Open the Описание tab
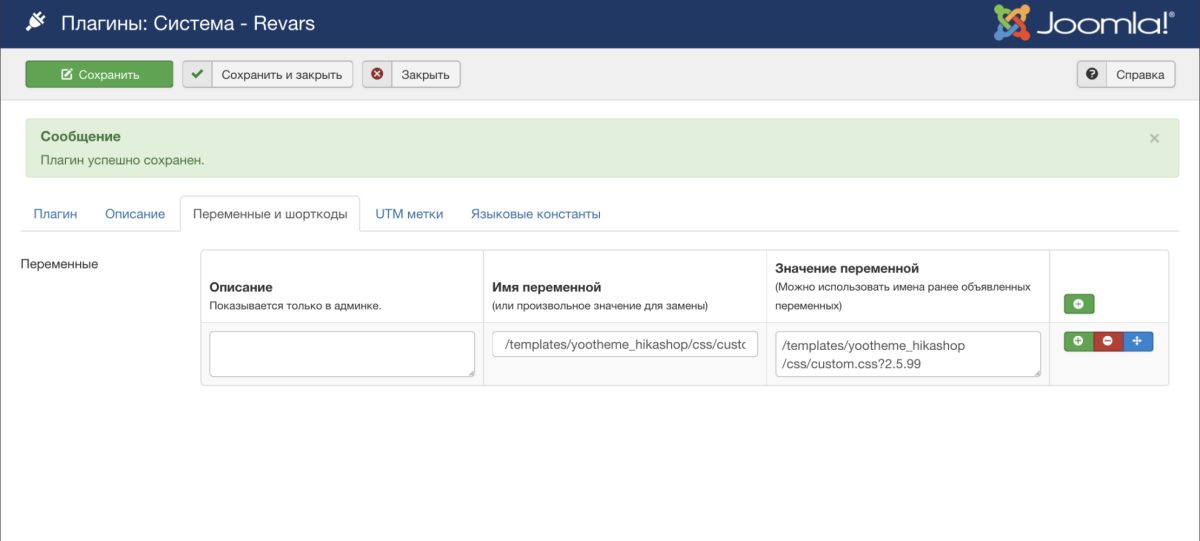The width and height of the screenshot is (1200, 541). click(x=135, y=214)
